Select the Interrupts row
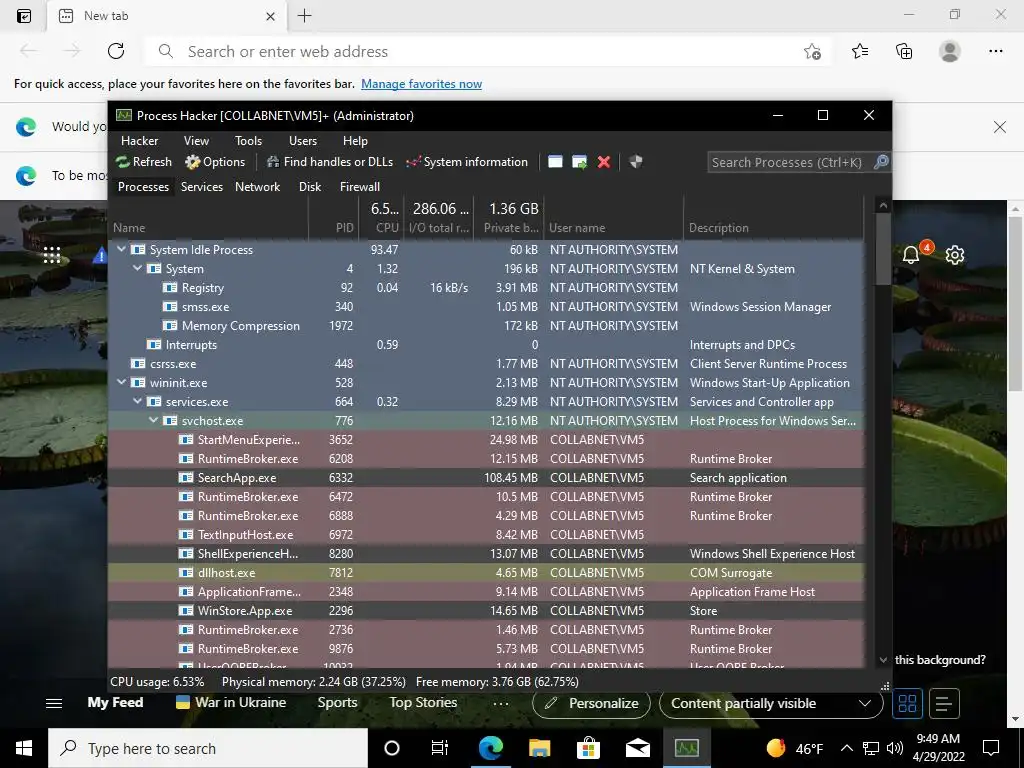Image resolution: width=1024 pixels, height=768 pixels. [x=487, y=344]
